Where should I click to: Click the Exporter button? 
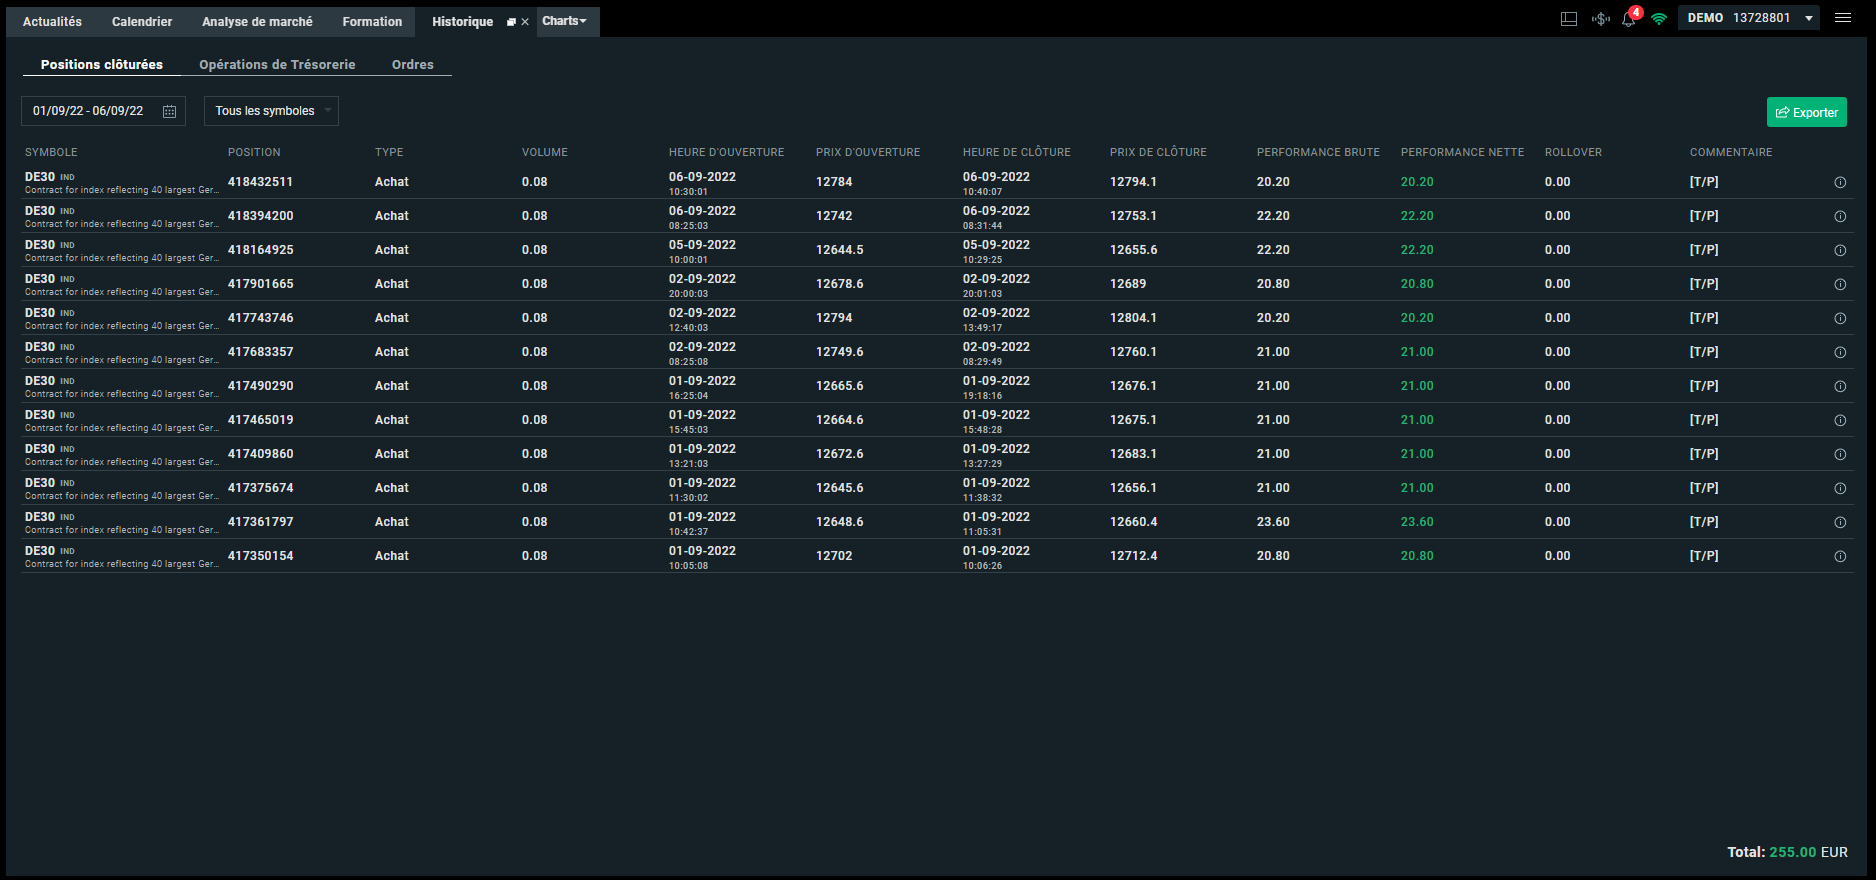[x=1806, y=112]
